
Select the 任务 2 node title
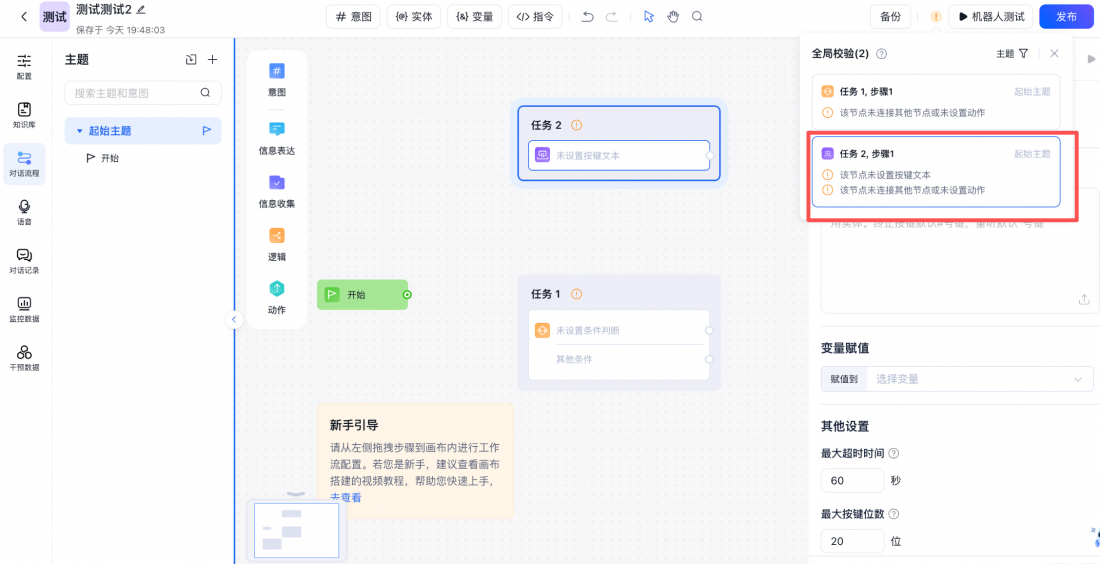click(x=546, y=125)
